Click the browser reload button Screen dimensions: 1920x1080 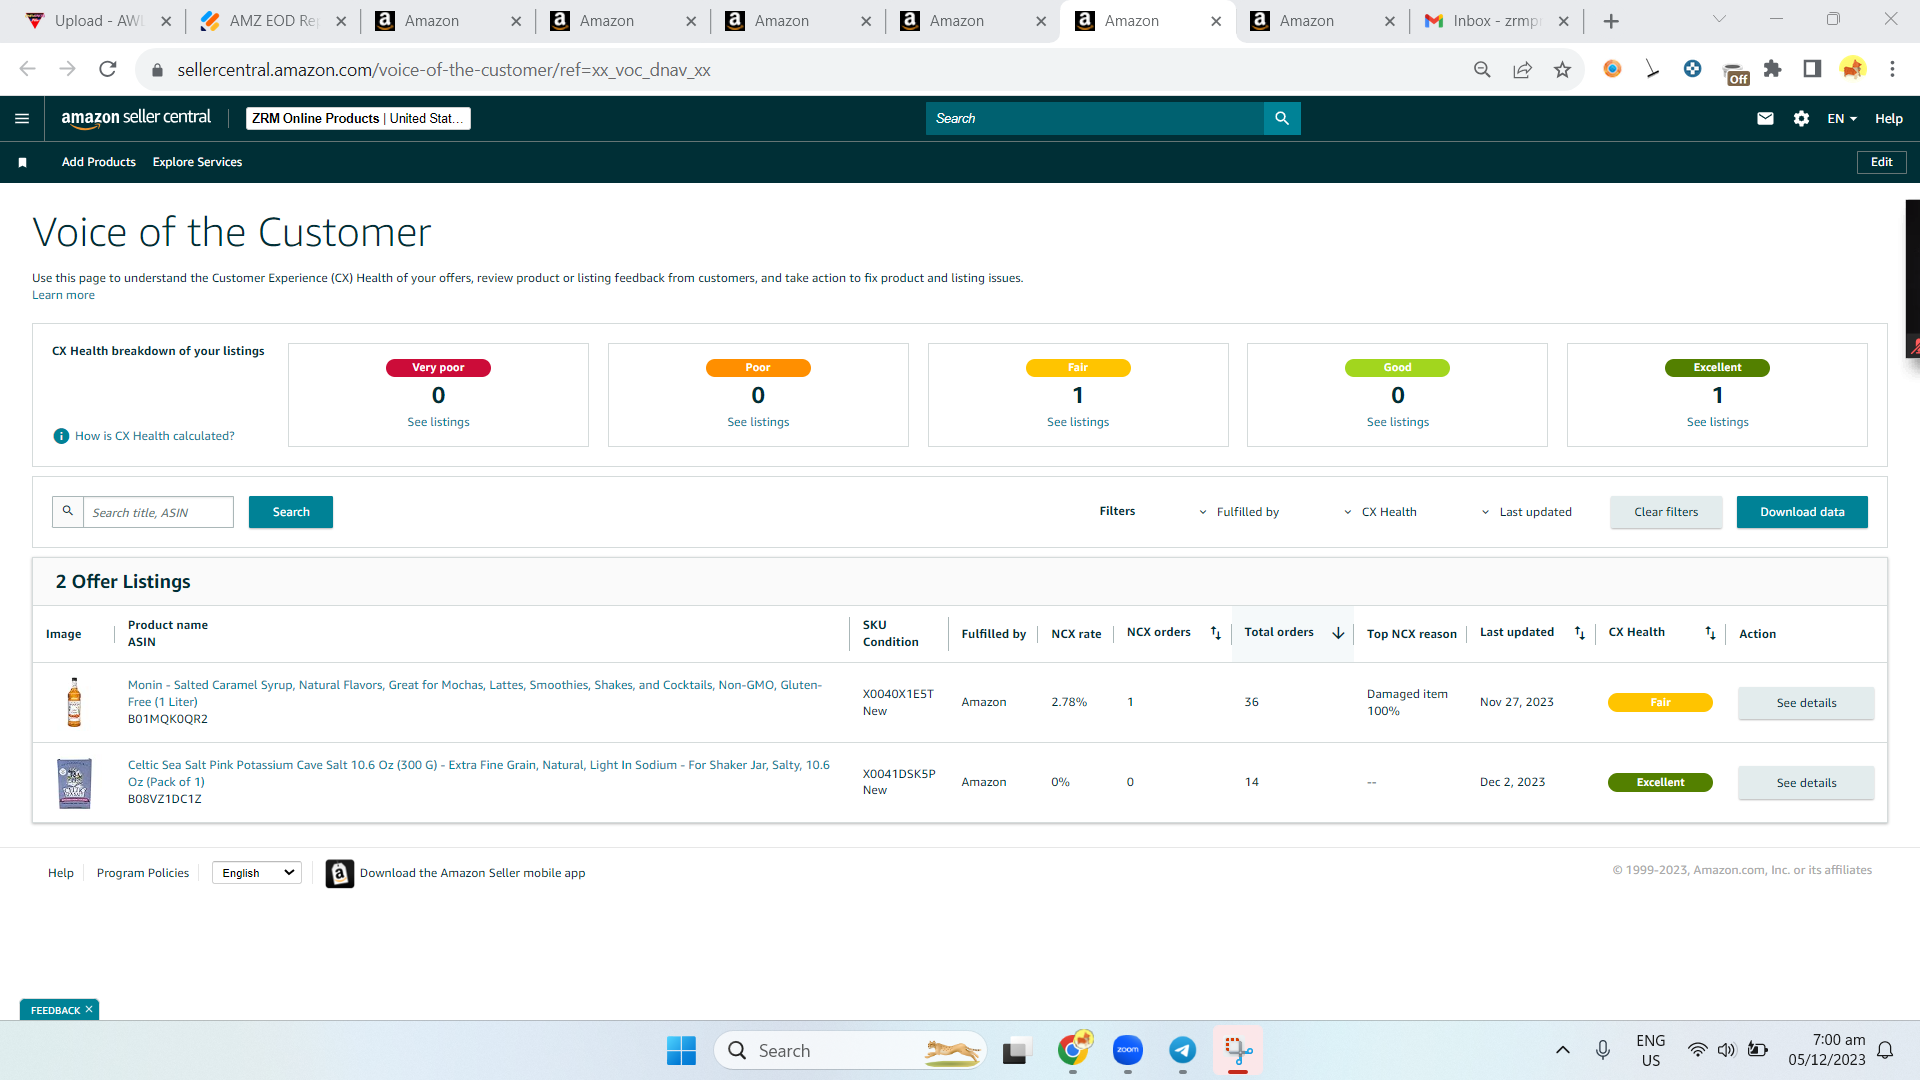coord(108,69)
